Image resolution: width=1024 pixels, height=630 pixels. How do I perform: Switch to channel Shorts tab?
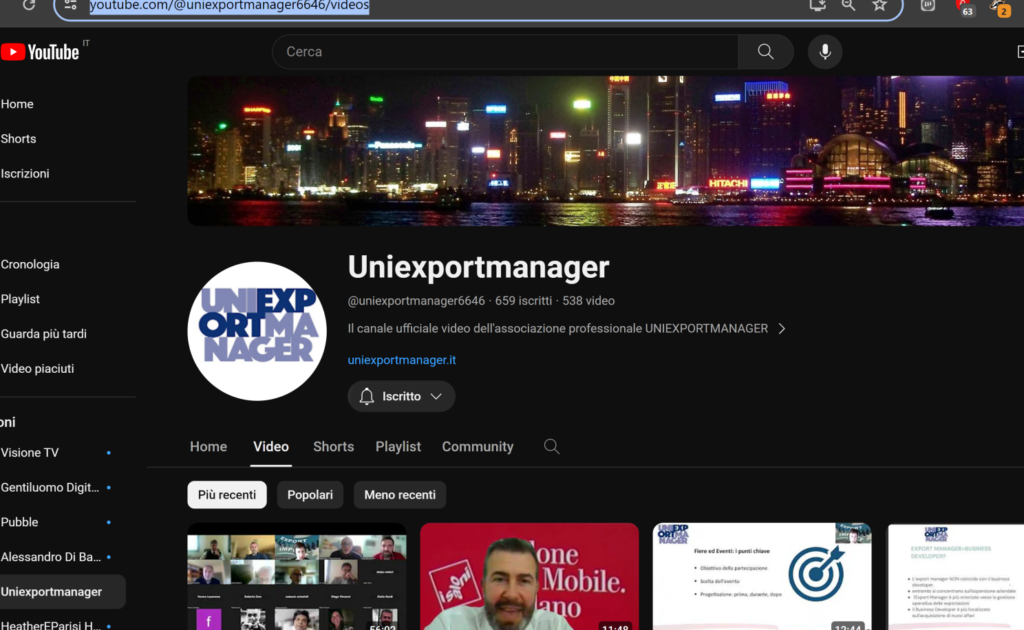[334, 447]
